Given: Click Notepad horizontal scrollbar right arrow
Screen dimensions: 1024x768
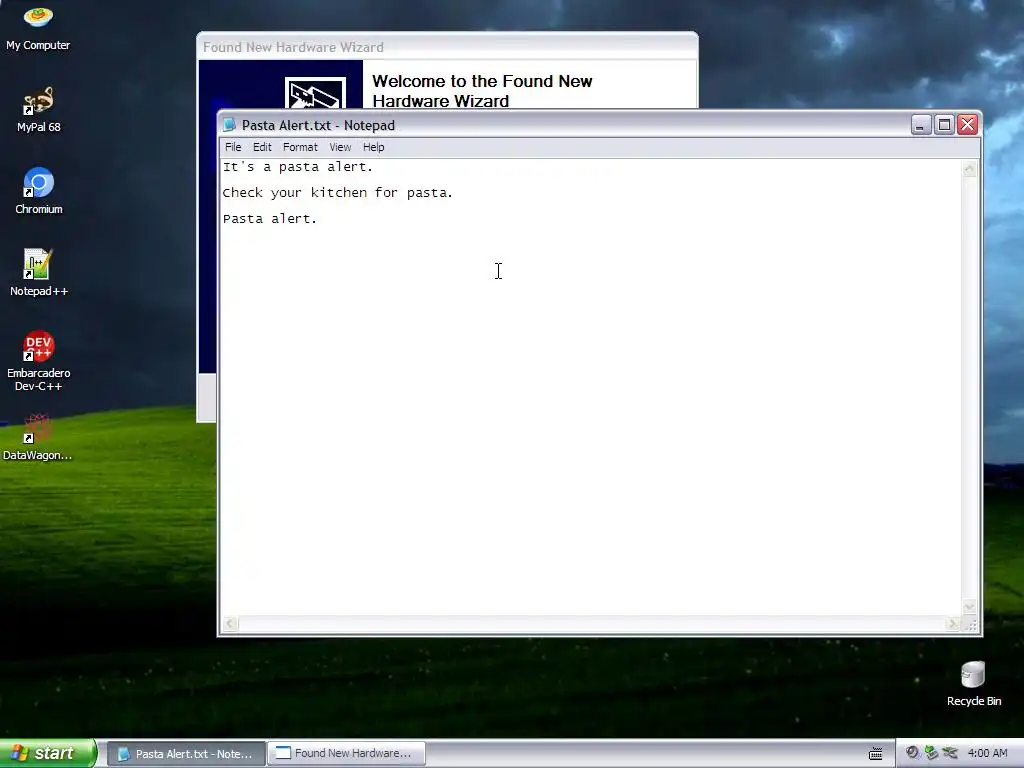Looking at the screenshot, I should [x=953, y=624].
